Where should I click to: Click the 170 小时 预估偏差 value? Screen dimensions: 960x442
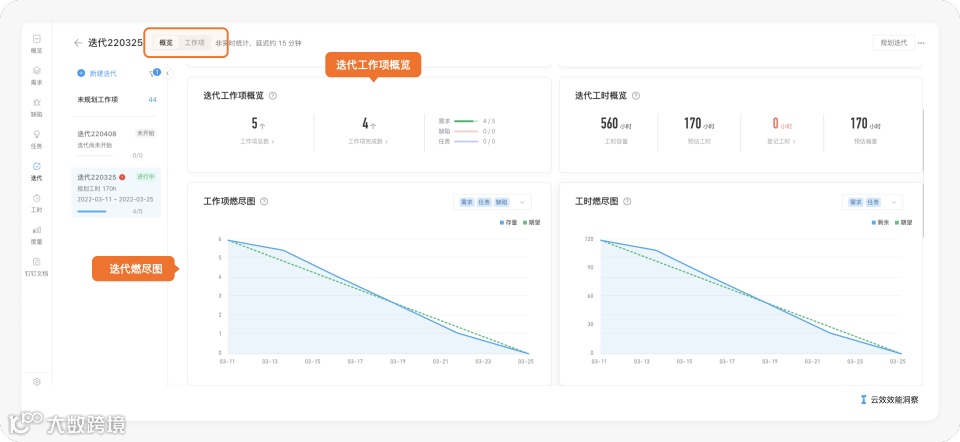[865, 124]
